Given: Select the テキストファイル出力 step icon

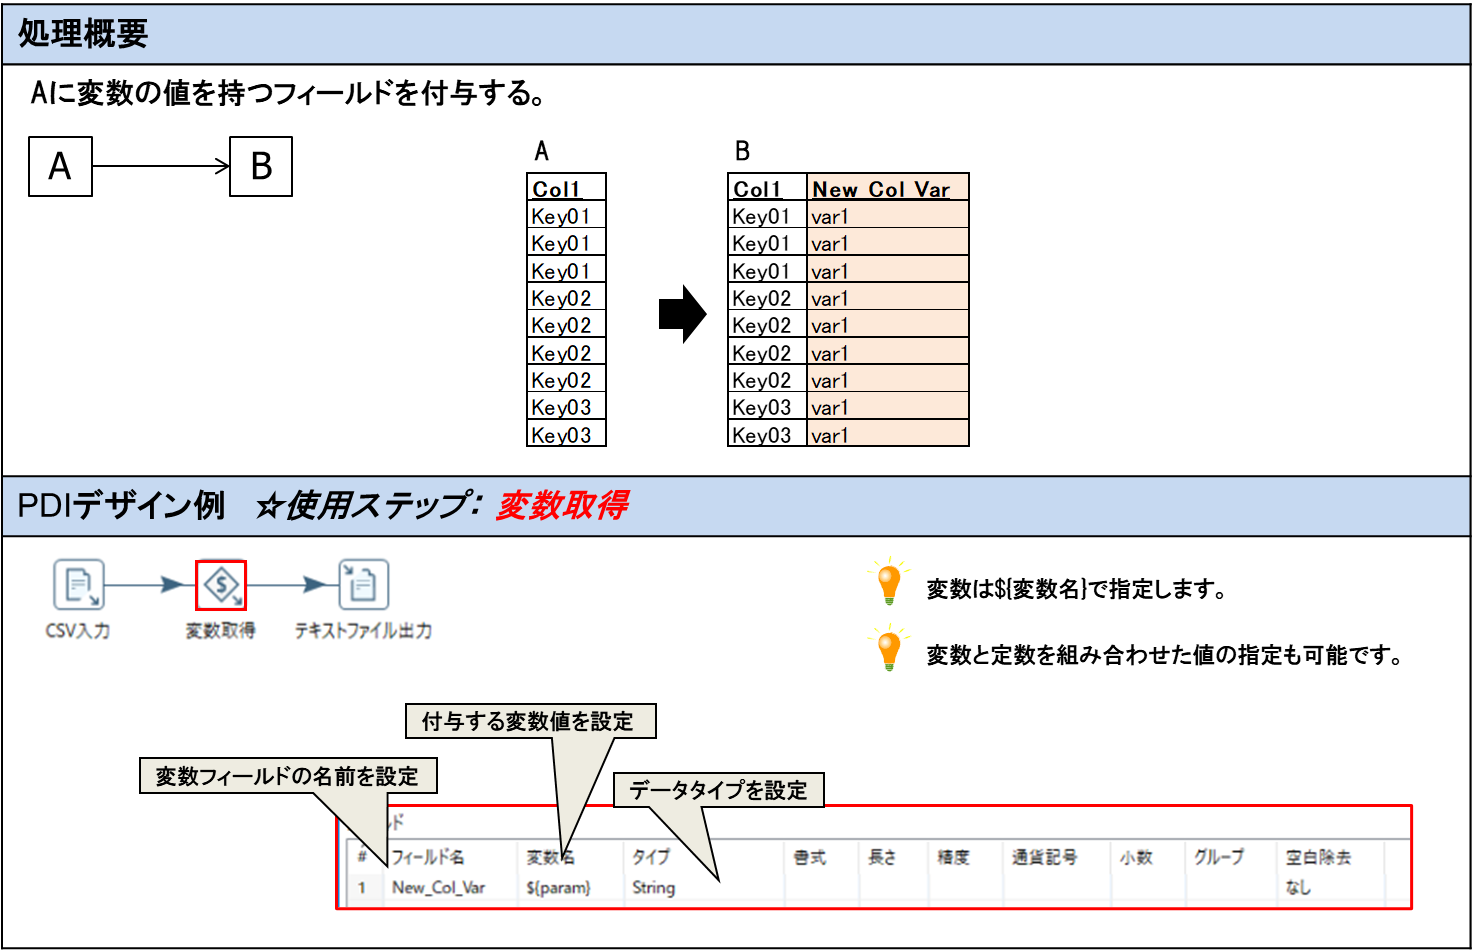Looking at the screenshot, I should (x=363, y=584).
